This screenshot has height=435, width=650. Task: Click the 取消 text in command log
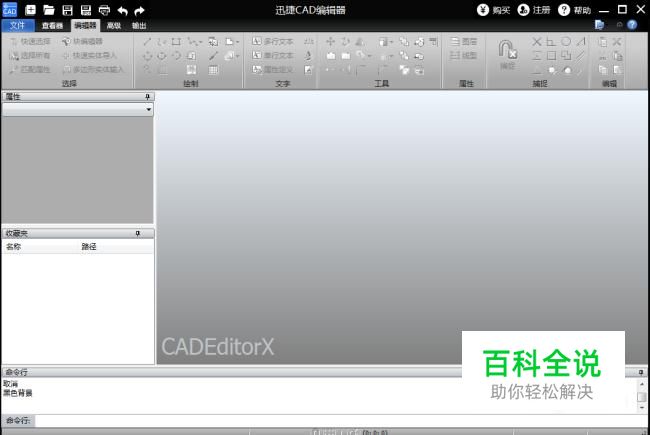tap(10, 384)
